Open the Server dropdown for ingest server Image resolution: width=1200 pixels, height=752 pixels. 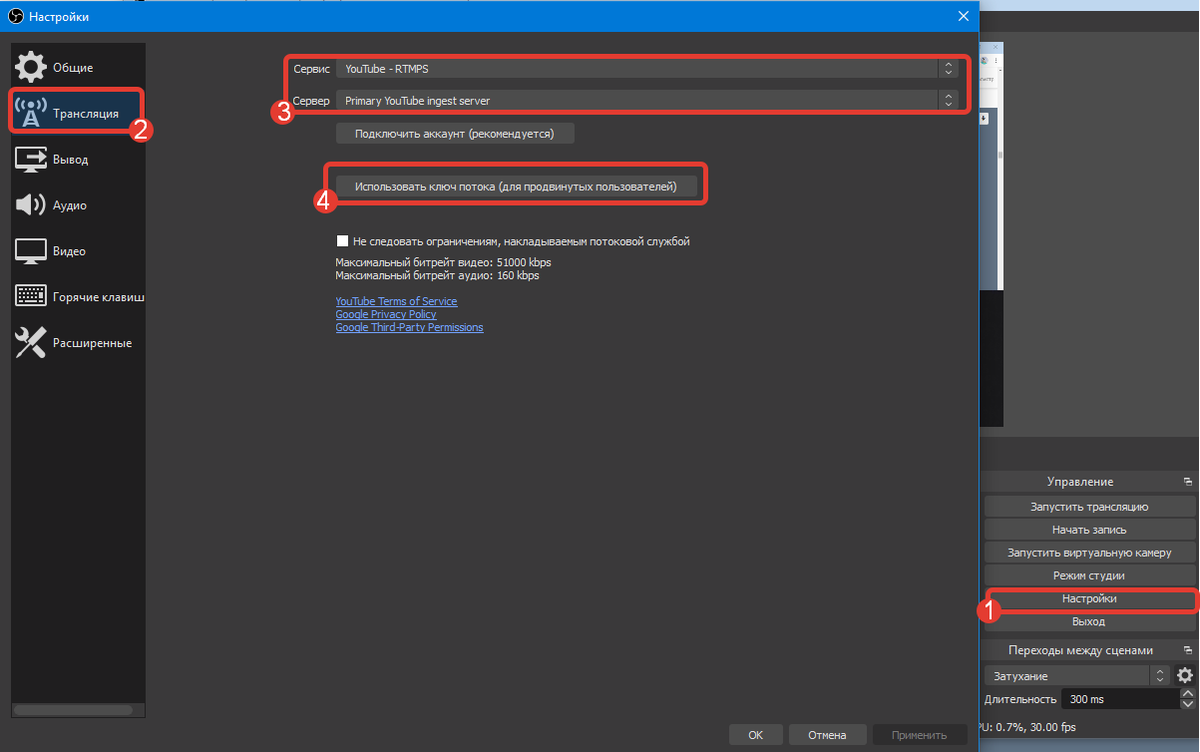(646, 100)
